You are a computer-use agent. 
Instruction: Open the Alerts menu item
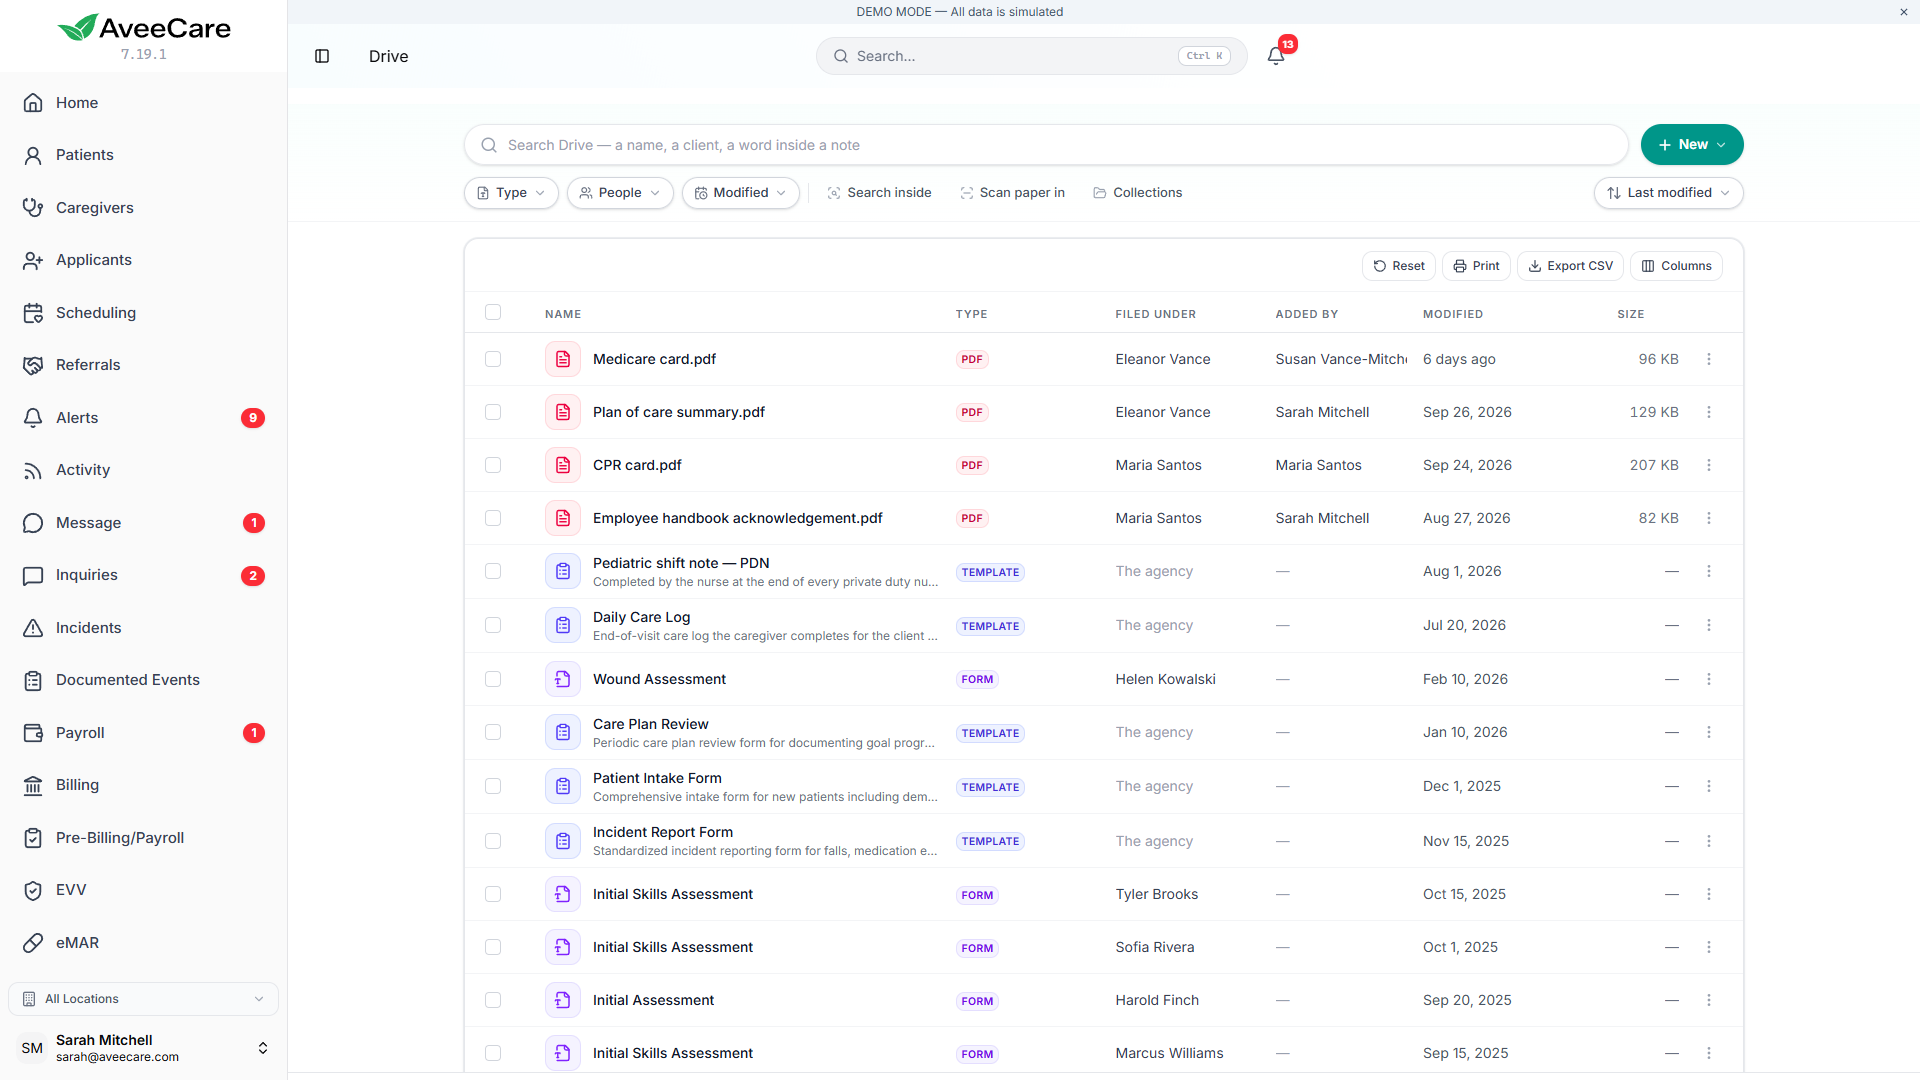[x=144, y=418]
